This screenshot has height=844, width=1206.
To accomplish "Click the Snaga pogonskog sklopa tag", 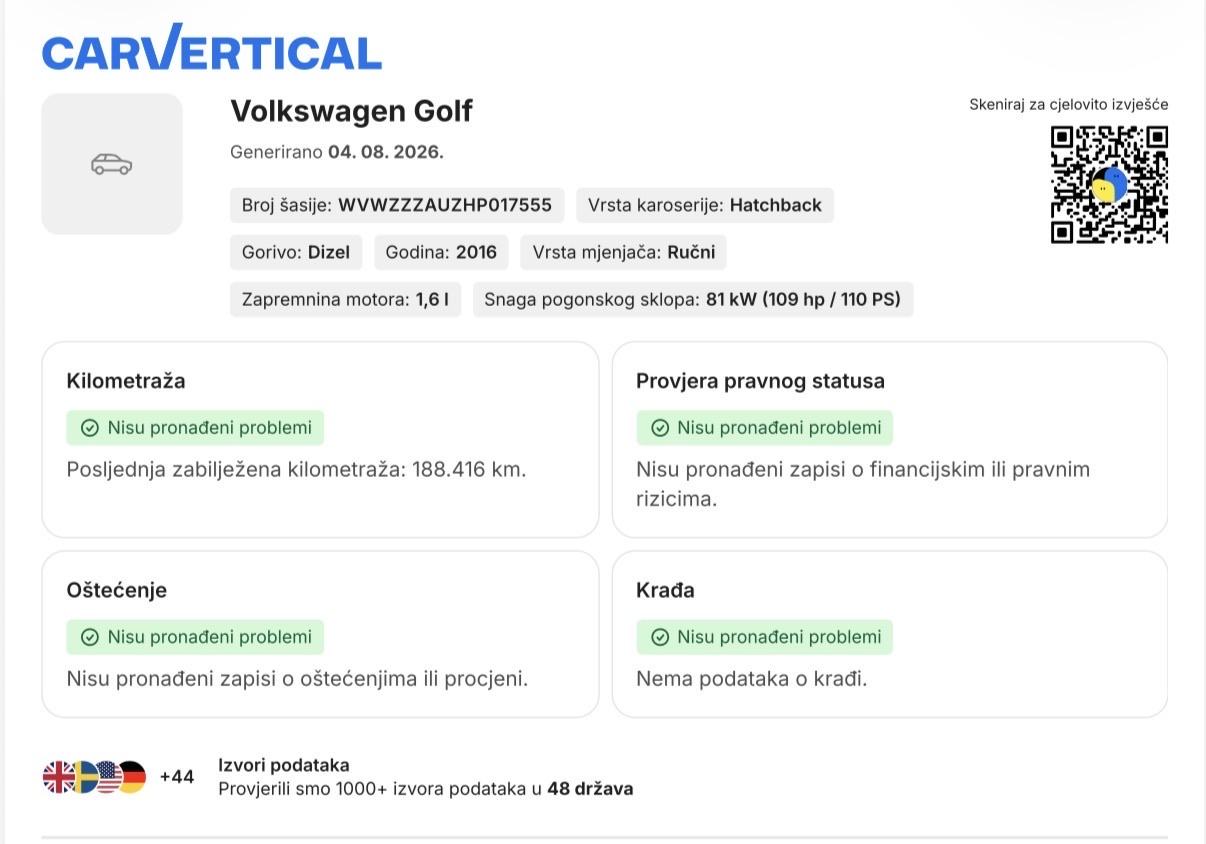I will pyautogui.click(x=693, y=299).
